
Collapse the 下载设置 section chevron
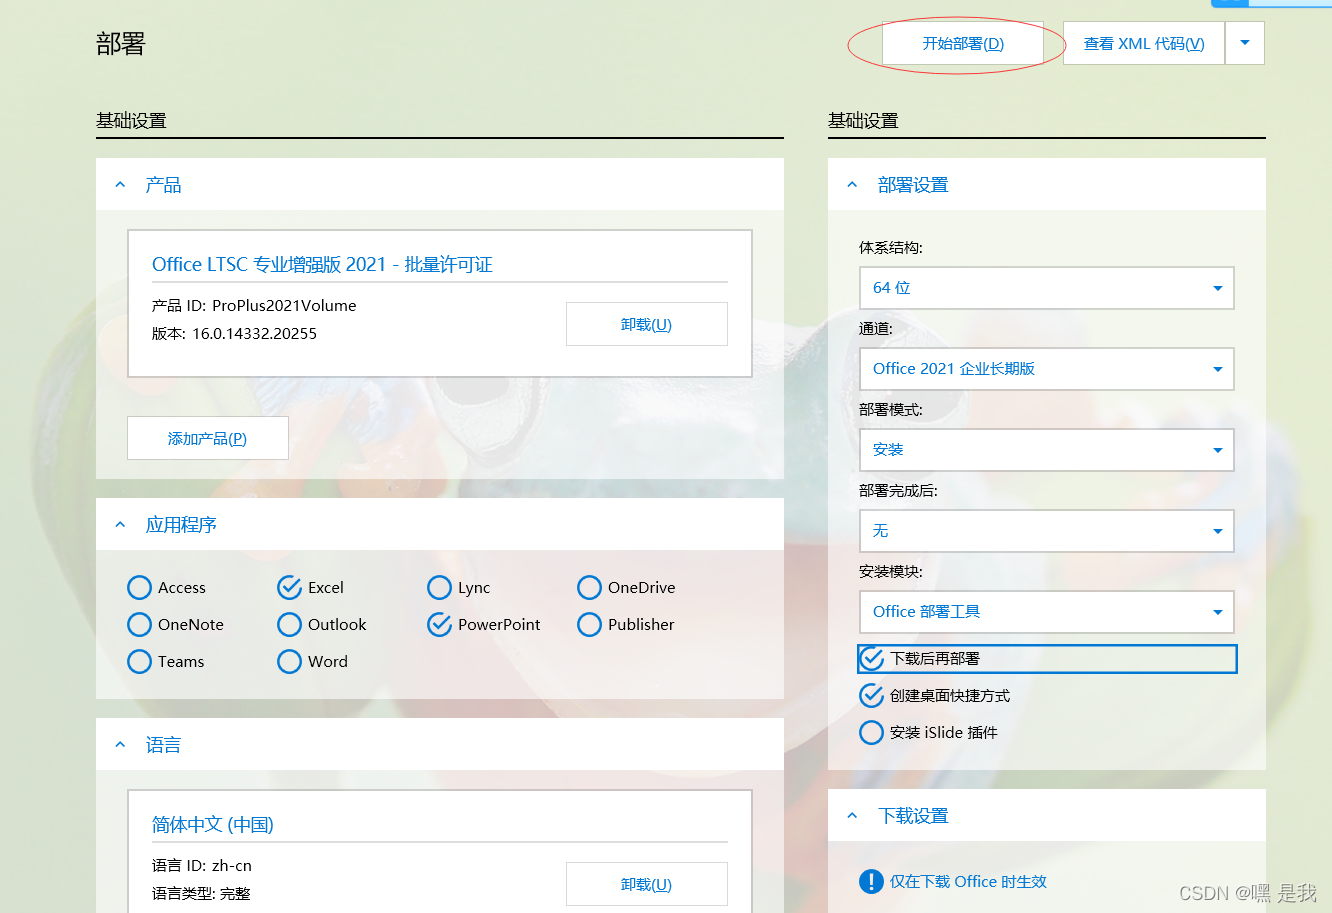853,816
